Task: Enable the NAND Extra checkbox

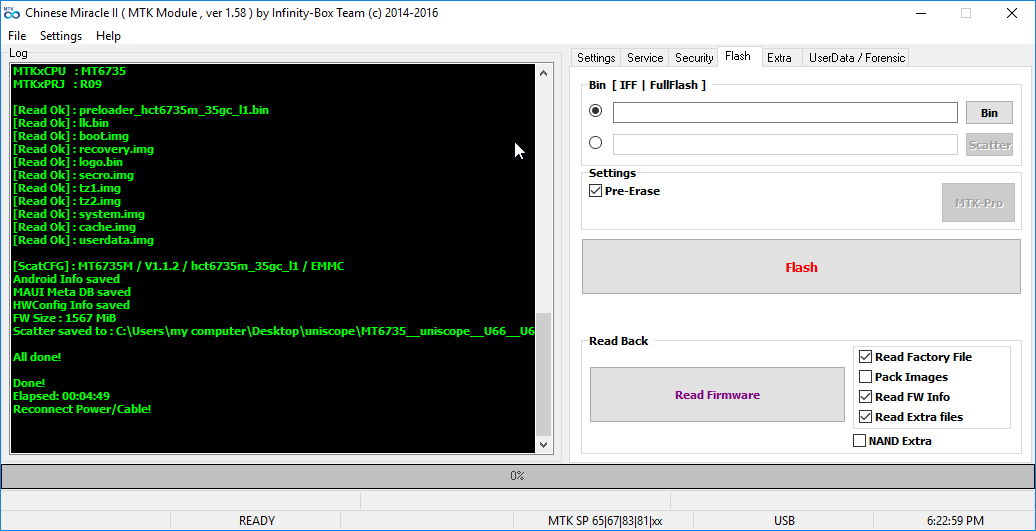Action: (860, 441)
